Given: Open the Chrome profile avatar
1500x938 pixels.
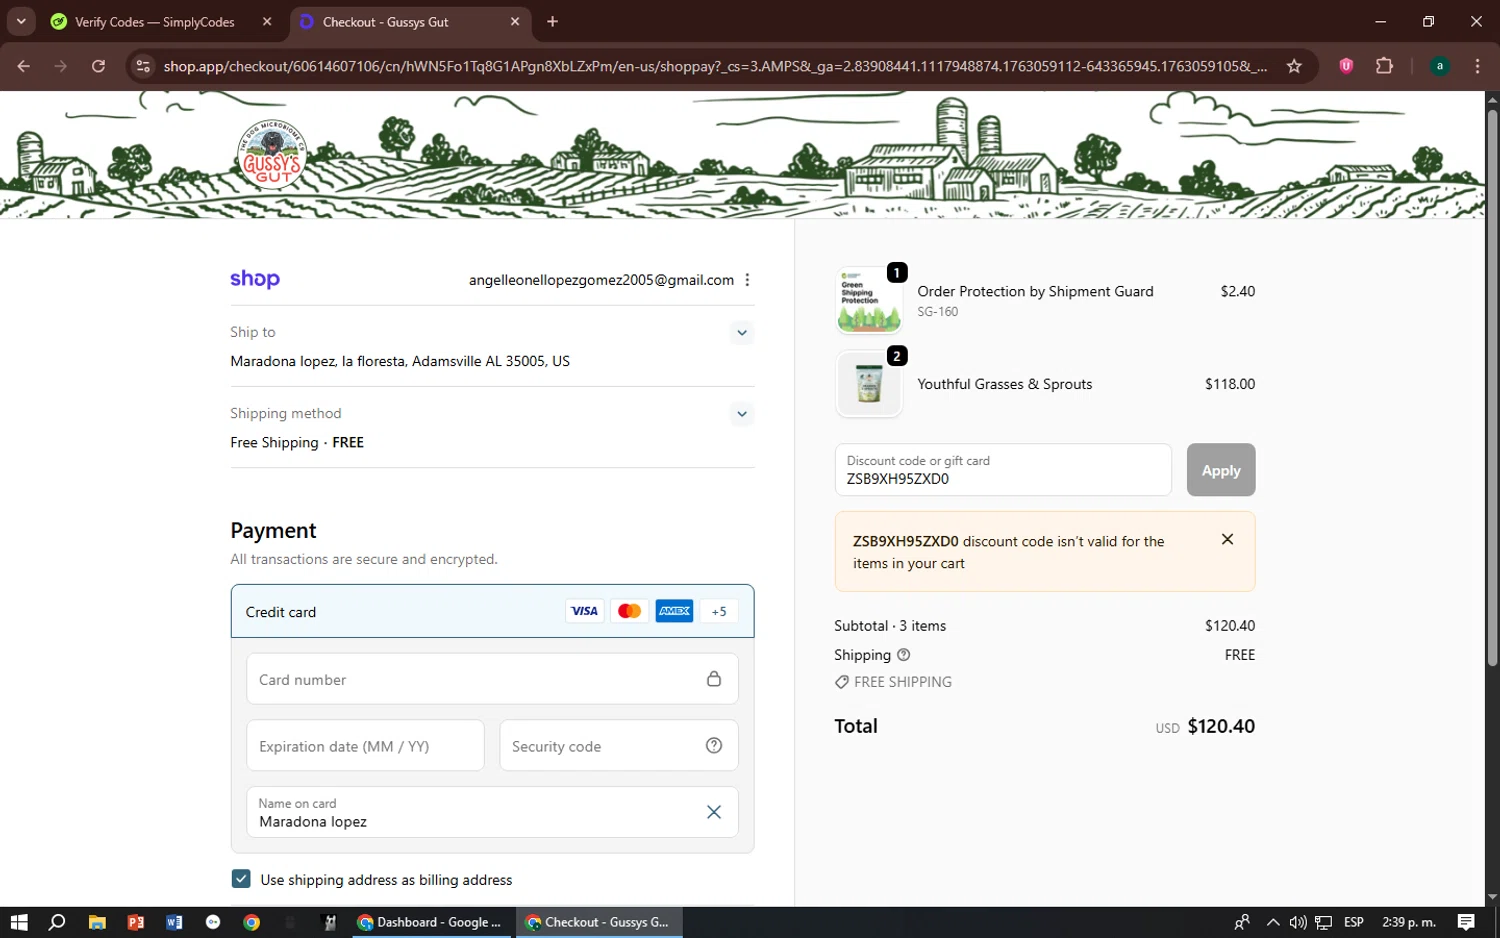Looking at the screenshot, I should (1440, 66).
